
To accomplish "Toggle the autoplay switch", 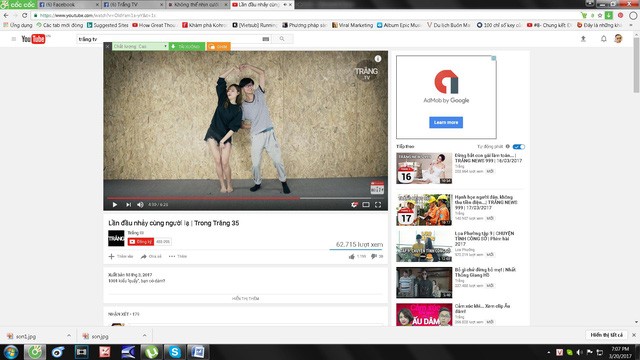I will click(519, 147).
